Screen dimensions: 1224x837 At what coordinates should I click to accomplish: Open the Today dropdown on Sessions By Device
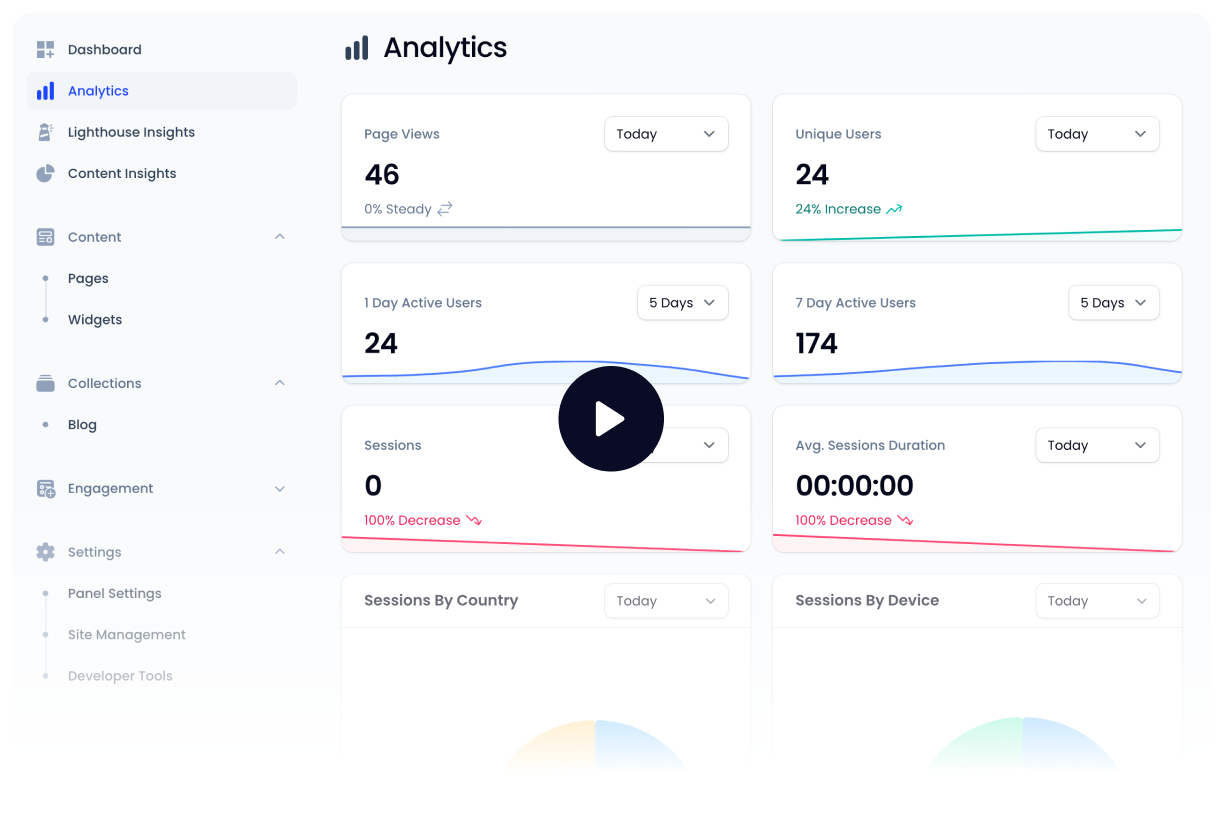click(1097, 600)
